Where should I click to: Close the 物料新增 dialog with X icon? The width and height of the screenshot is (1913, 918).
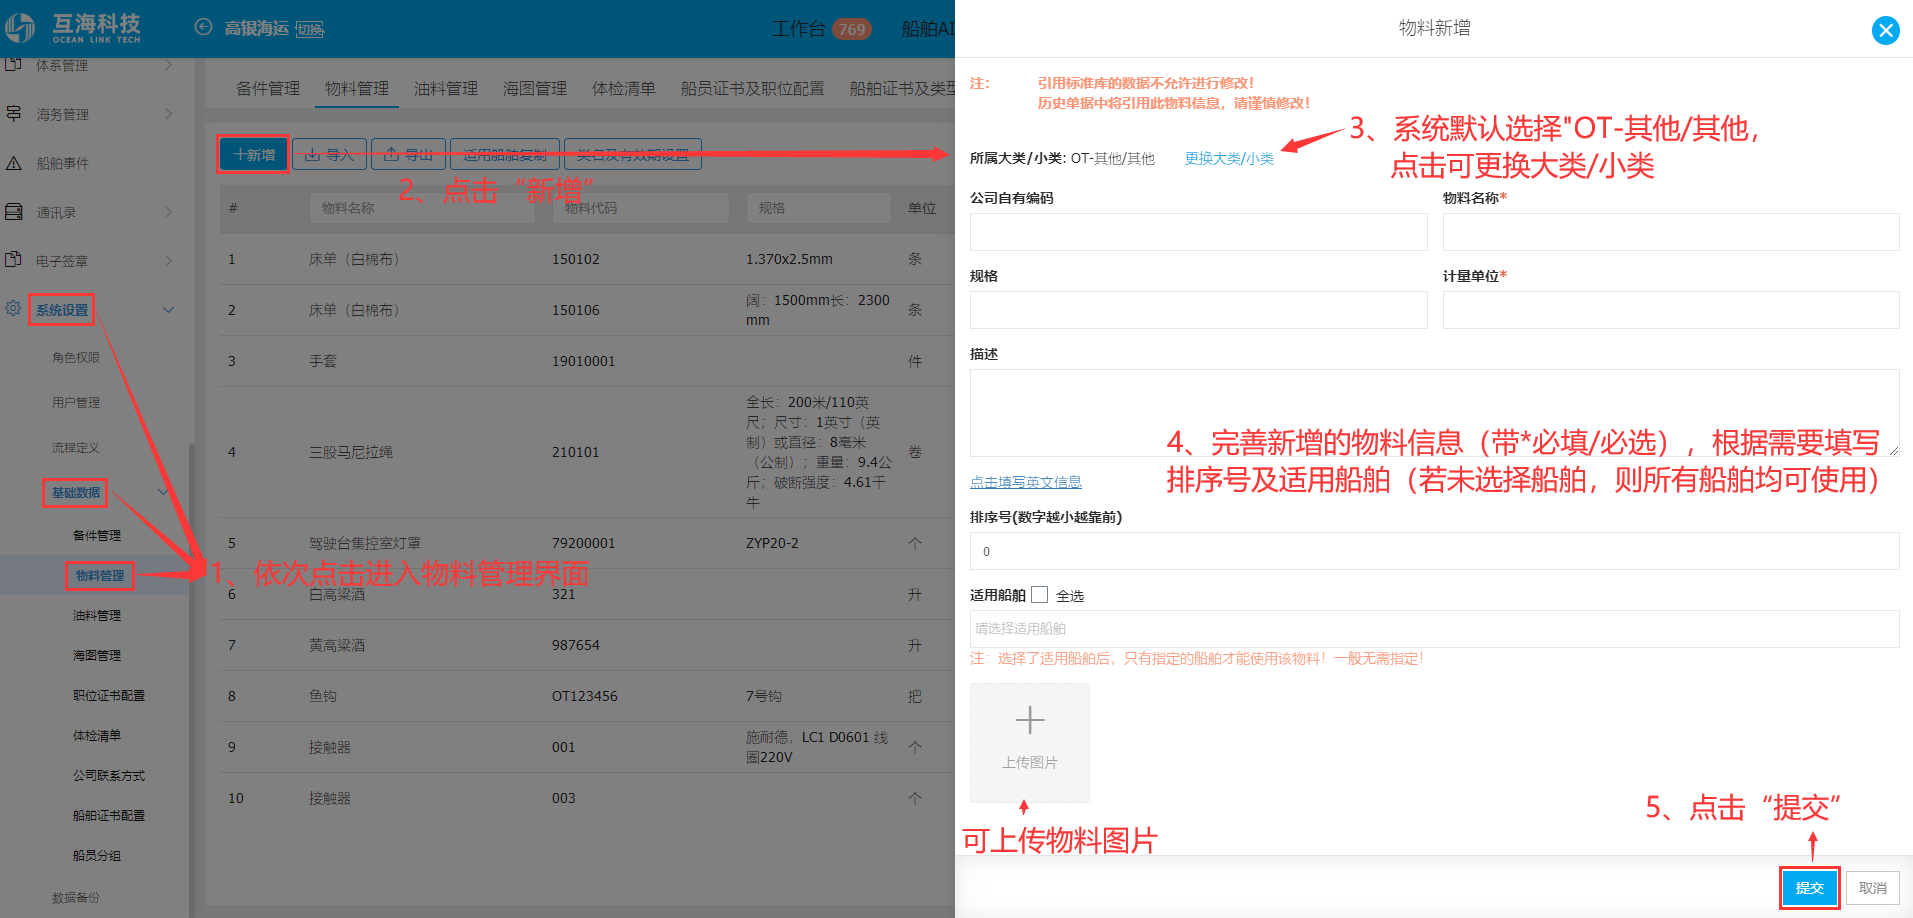(x=1885, y=30)
